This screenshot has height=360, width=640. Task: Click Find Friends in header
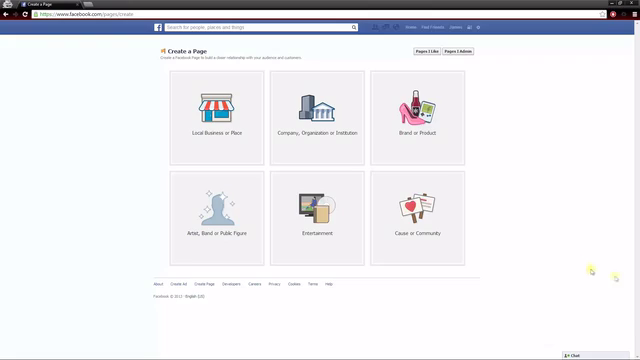pyautogui.click(x=433, y=27)
